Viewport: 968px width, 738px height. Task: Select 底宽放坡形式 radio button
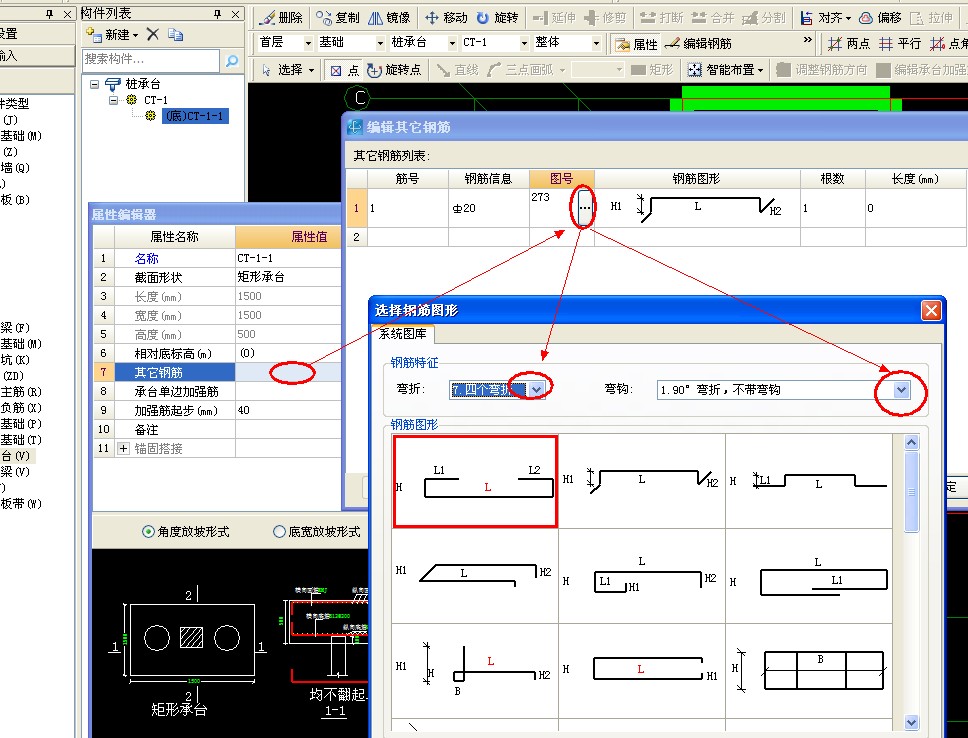pos(279,532)
